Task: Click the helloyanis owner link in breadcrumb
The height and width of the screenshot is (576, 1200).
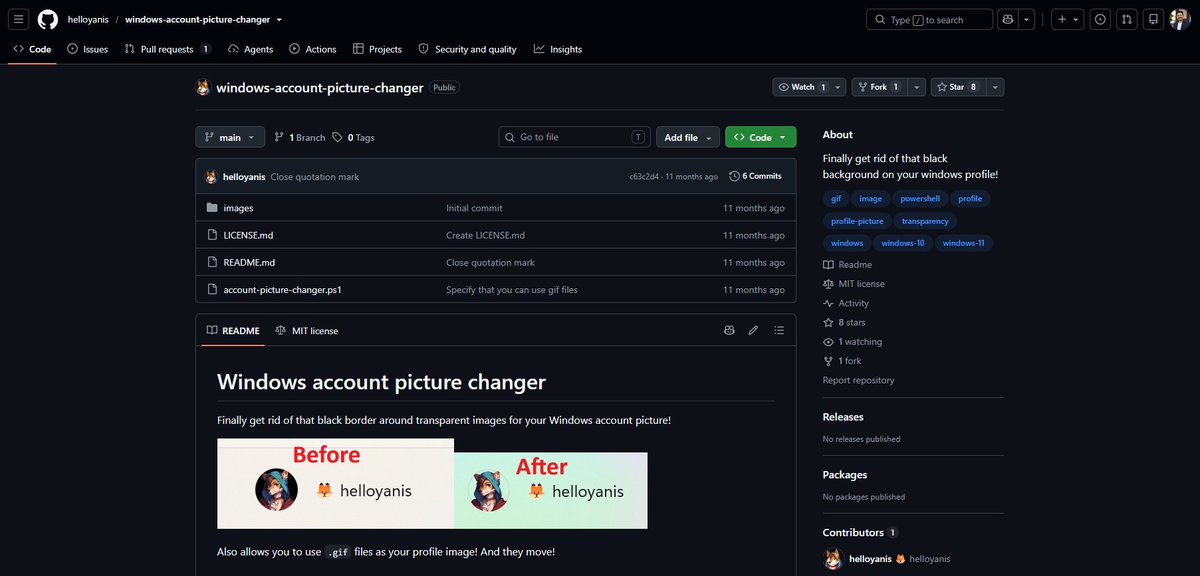Action: click(88, 20)
